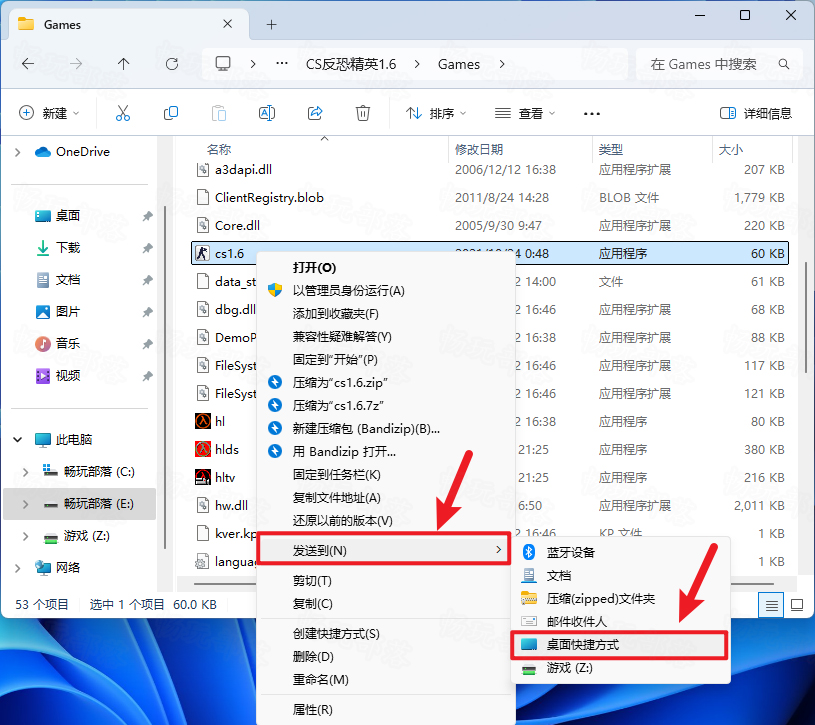Open the 发送到(N) submenu
The width and height of the screenshot is (815, 725).
tap(384, 550)
